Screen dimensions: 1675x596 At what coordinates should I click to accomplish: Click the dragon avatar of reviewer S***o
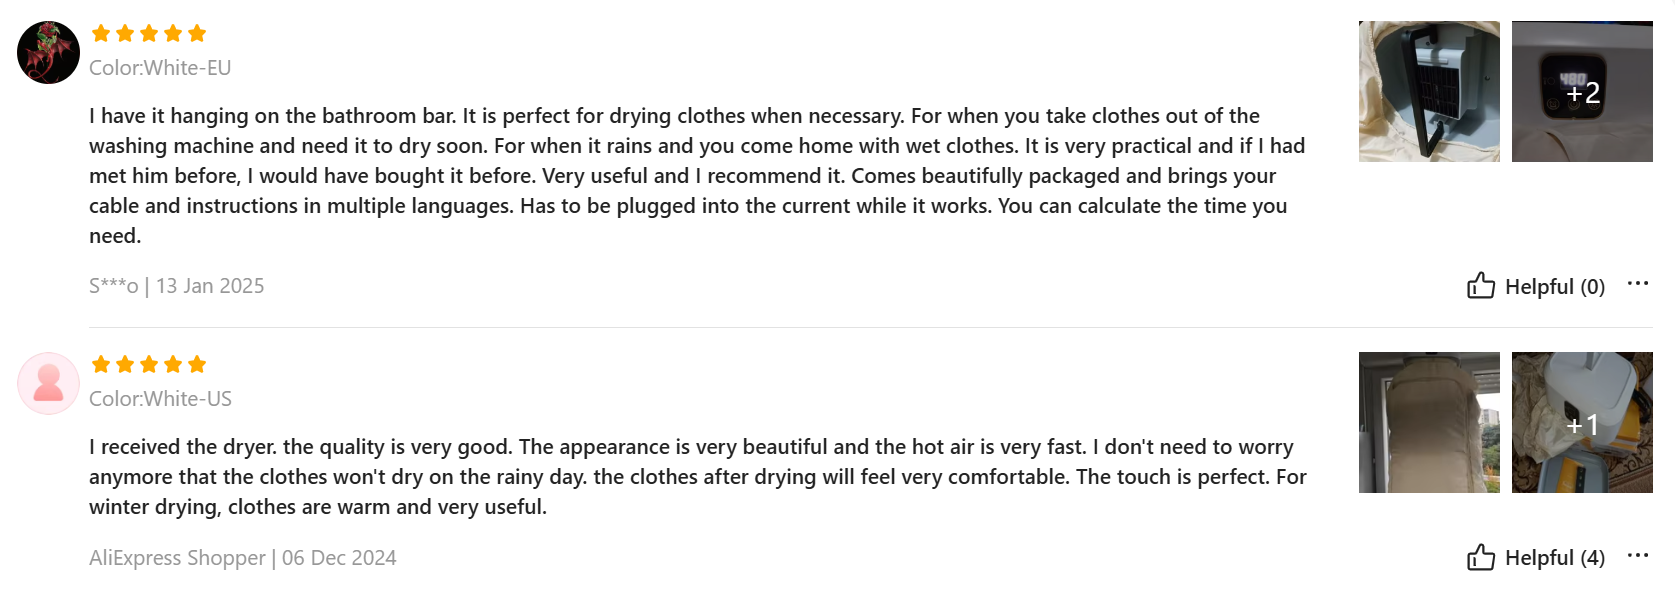(48, 52)
